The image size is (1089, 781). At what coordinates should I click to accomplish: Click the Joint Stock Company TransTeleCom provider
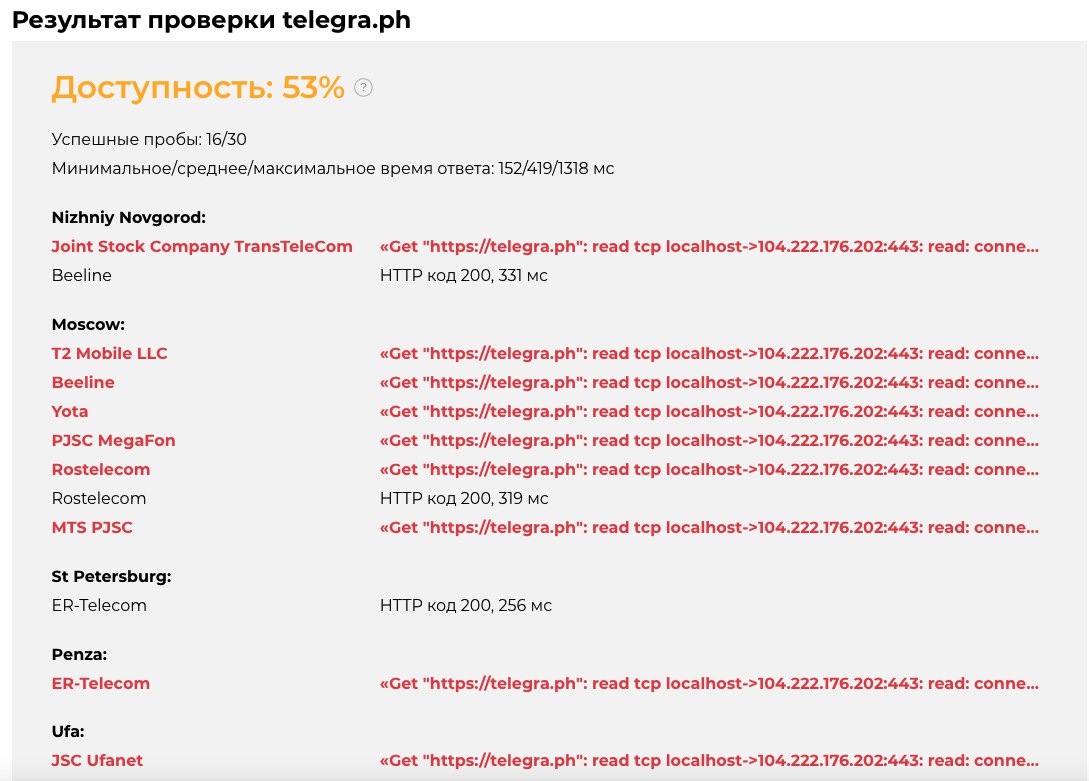click(x=202, y=246)
